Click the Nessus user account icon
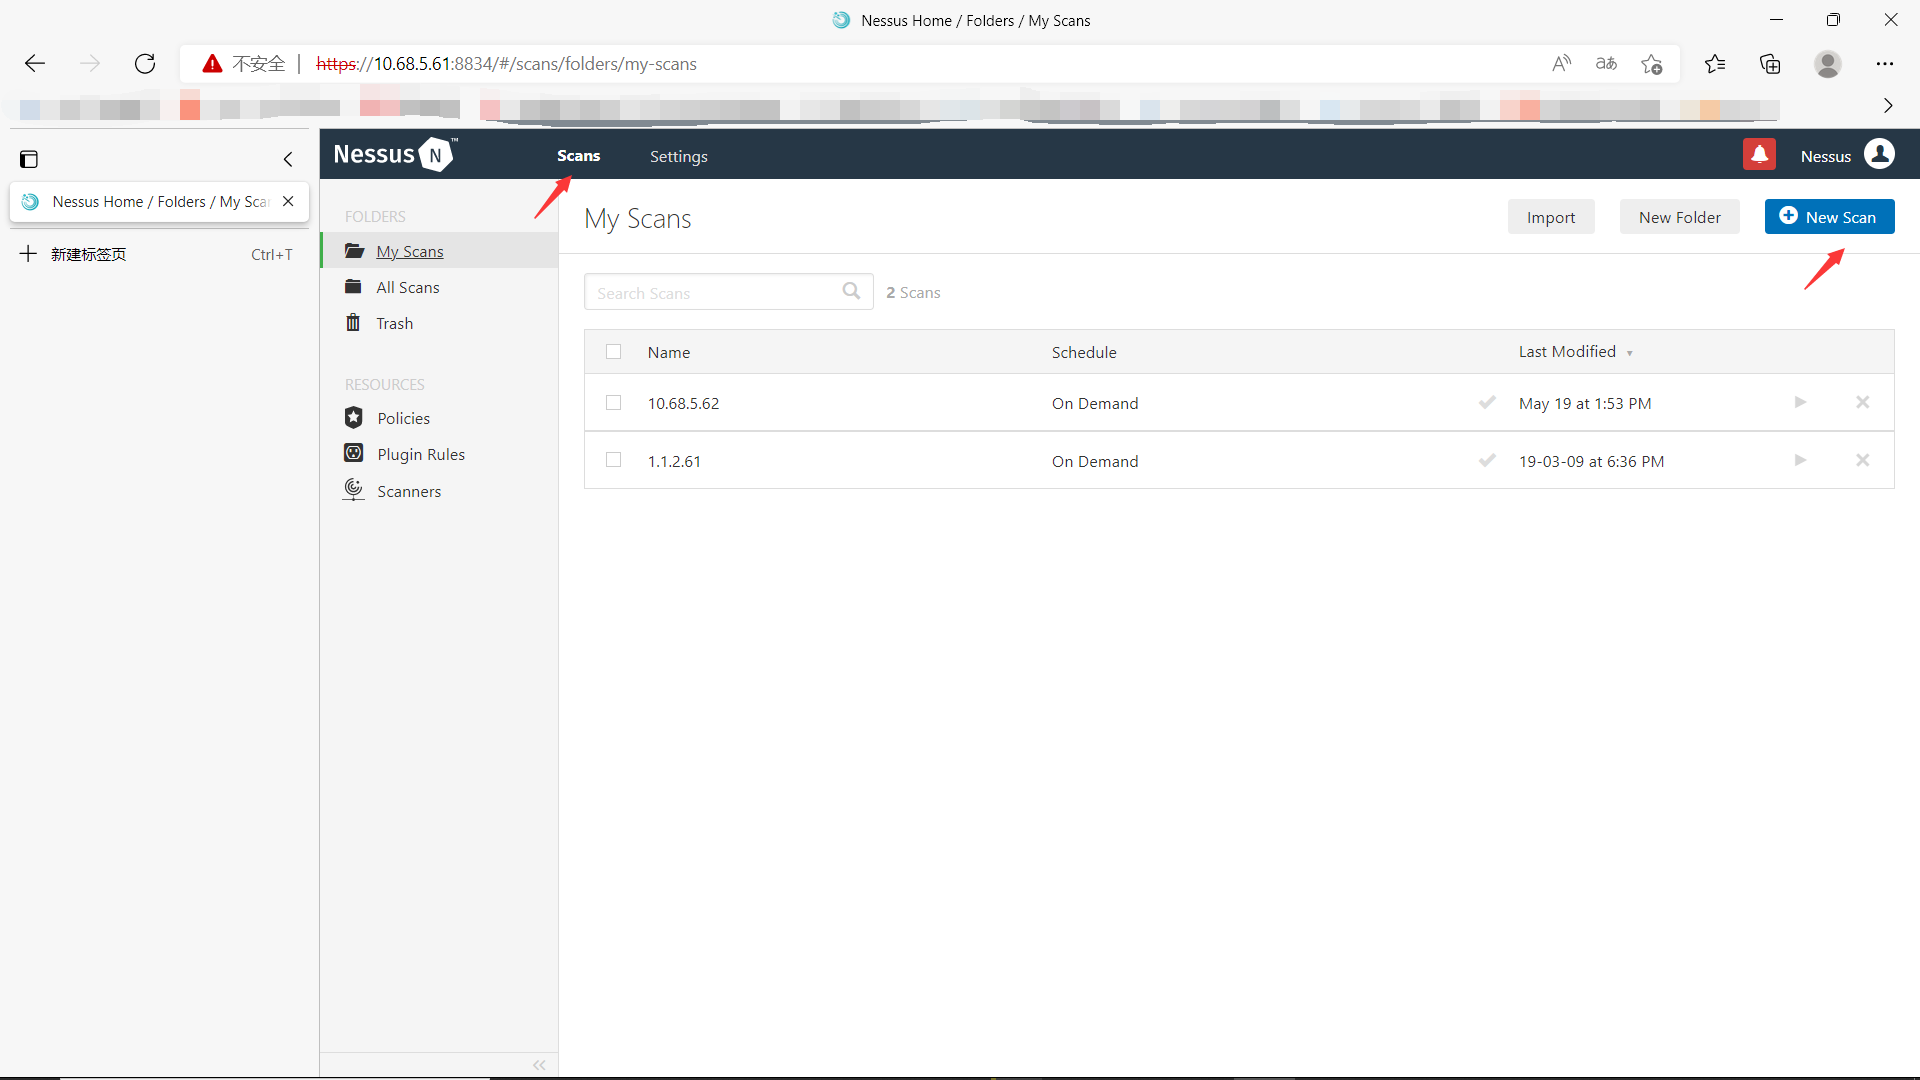 (x=1879, y=154)
